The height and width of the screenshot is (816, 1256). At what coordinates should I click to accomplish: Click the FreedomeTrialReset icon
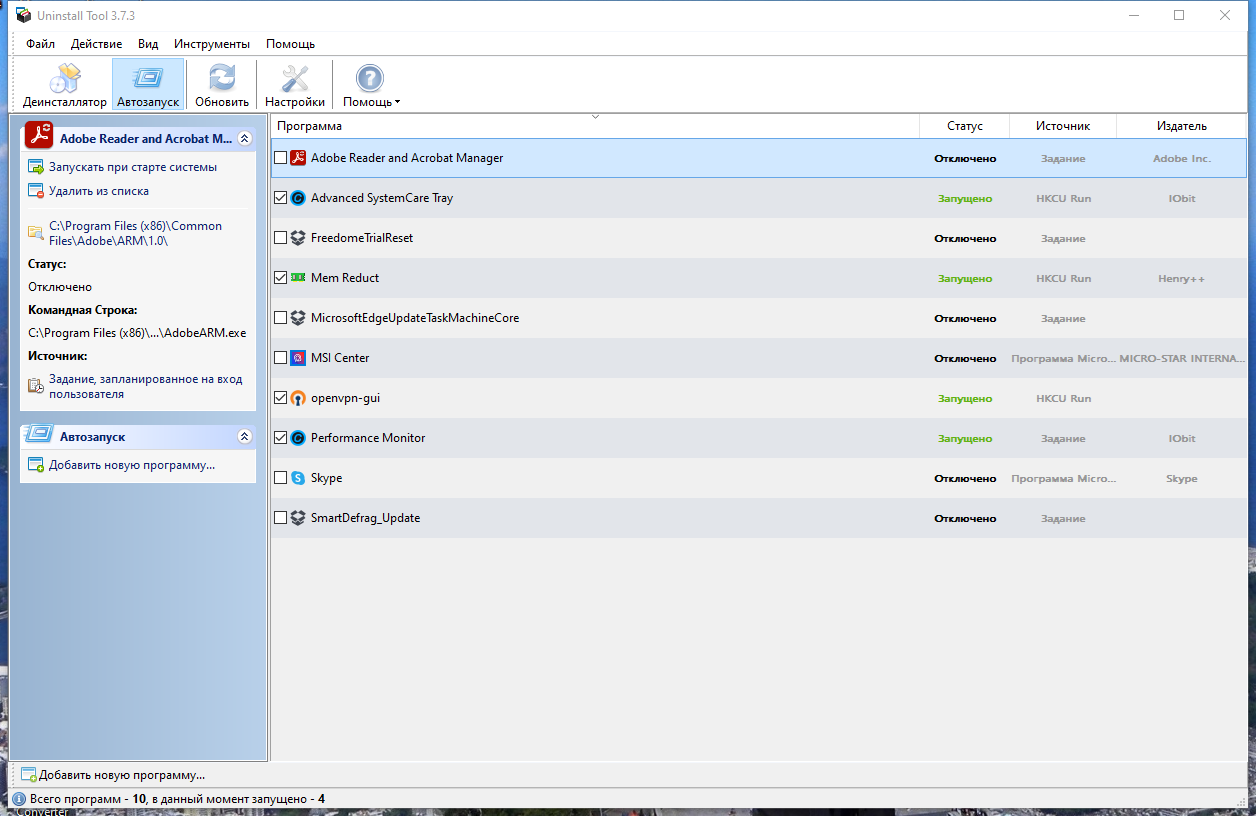pos(297,238)
